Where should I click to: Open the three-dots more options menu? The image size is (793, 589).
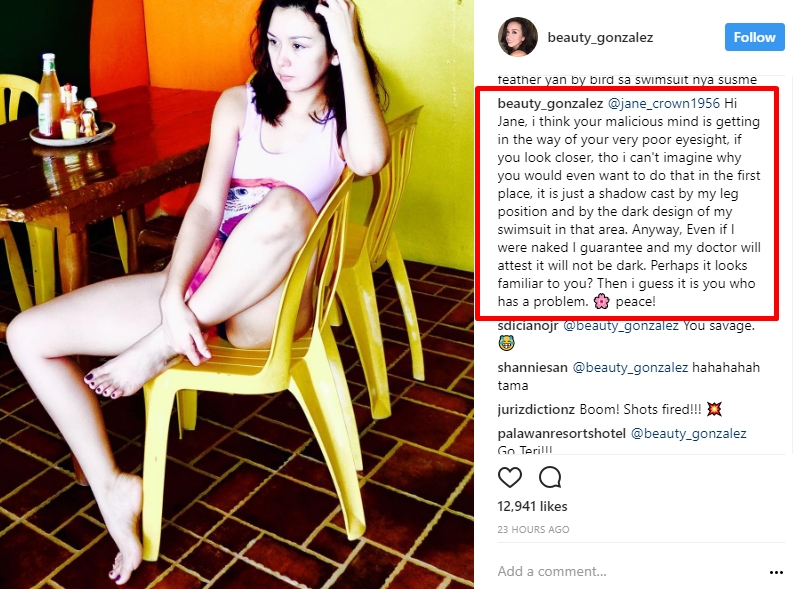click(776, 572)
